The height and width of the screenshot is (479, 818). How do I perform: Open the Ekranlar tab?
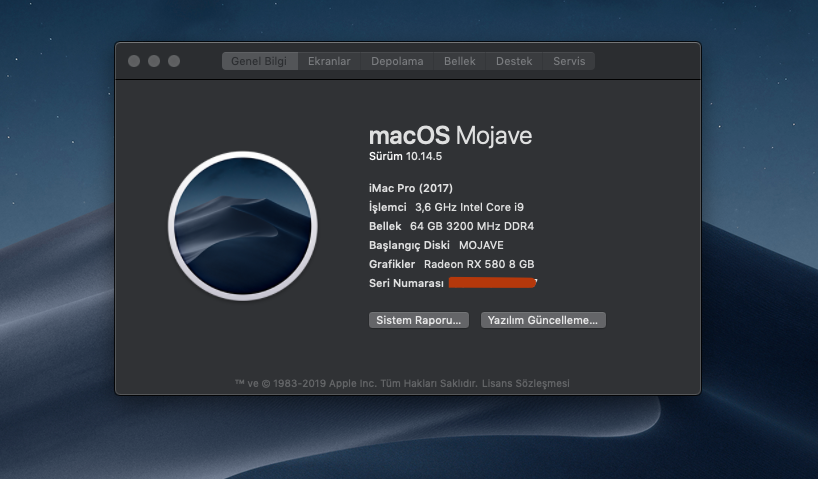click(329, 61)
